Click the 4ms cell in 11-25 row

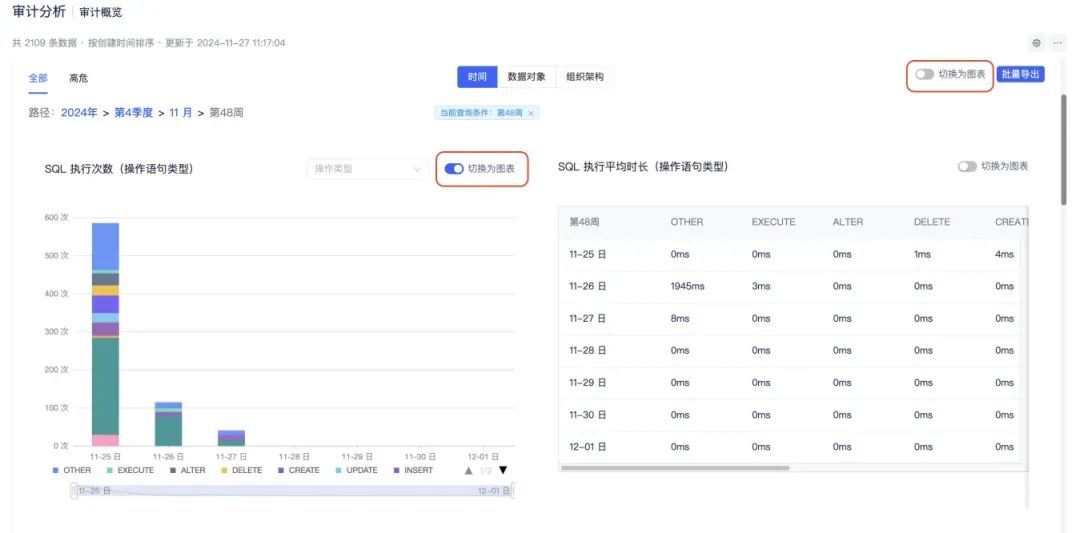tap(1004, 254)
